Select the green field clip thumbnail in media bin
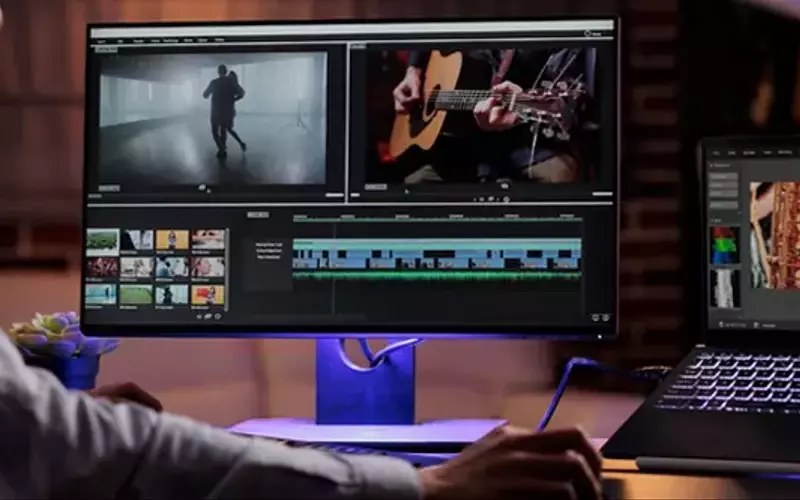This screenshot has width=800, height=500. [103, 241]
